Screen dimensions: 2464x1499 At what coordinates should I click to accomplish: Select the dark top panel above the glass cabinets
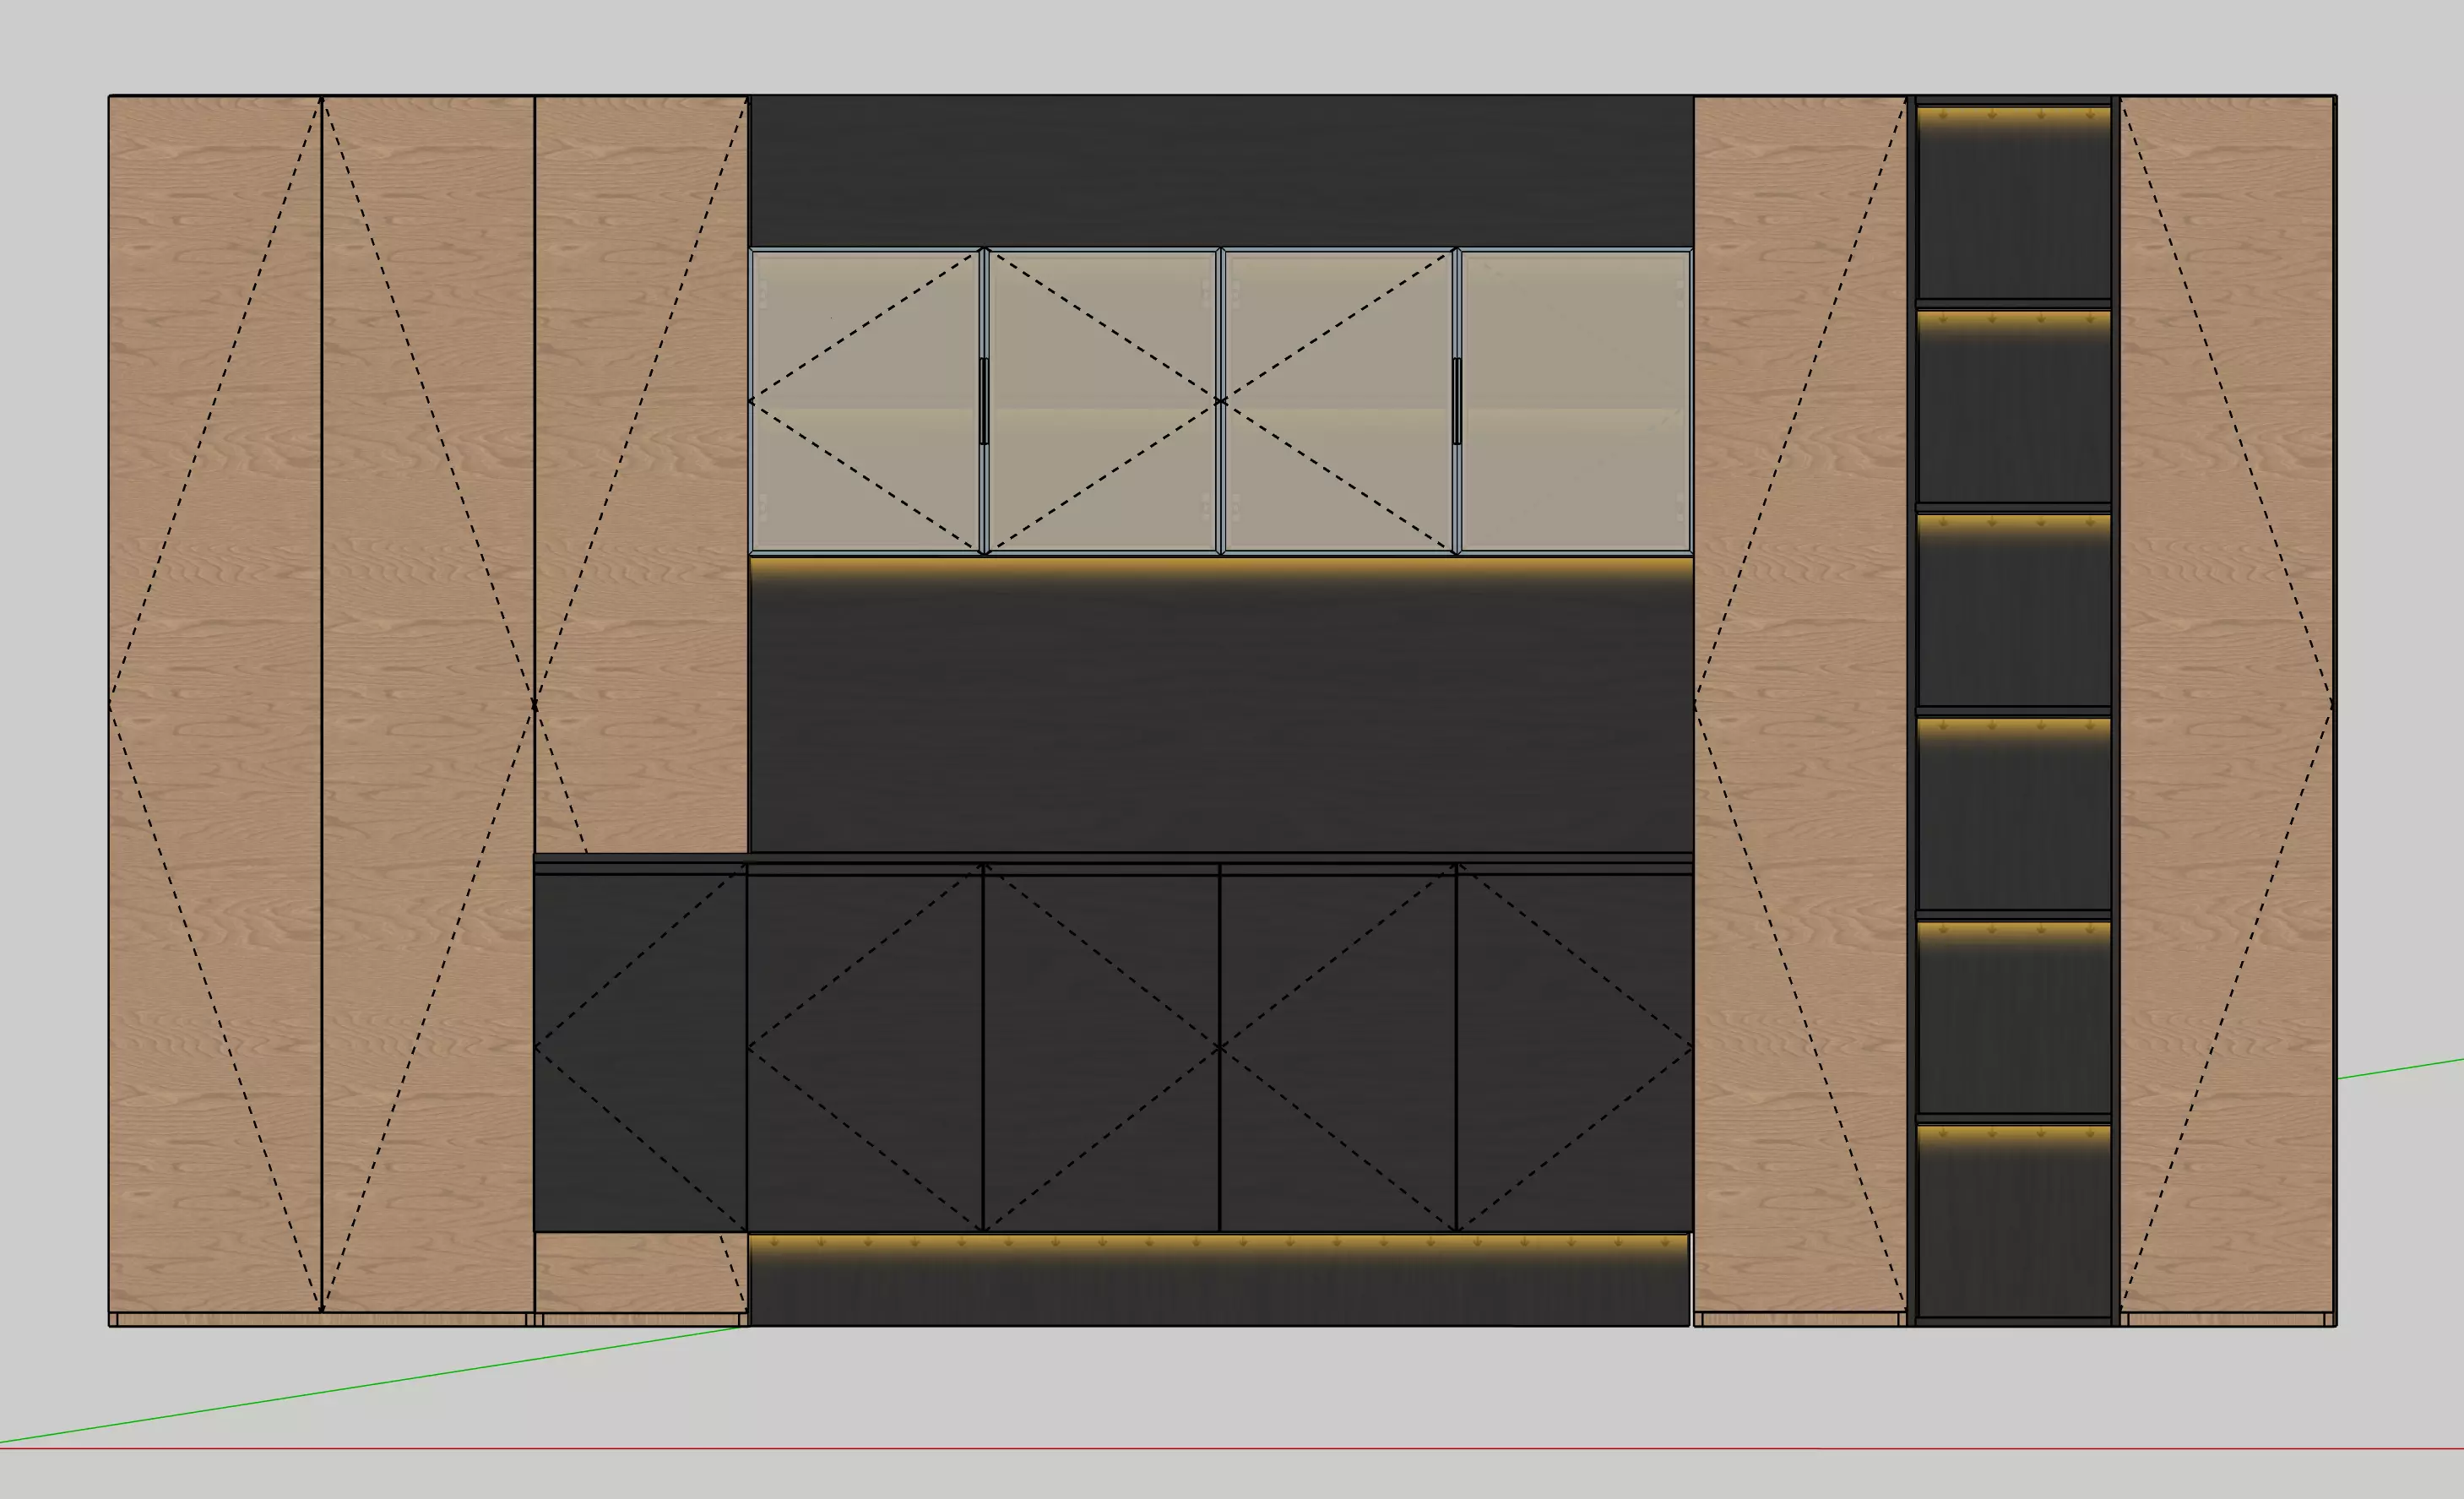tap(1221, 172)
